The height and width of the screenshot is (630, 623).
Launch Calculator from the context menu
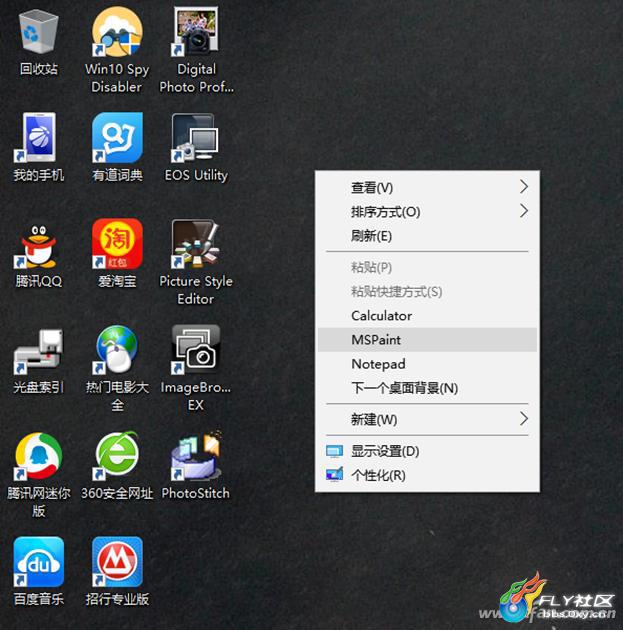point(427,315)
